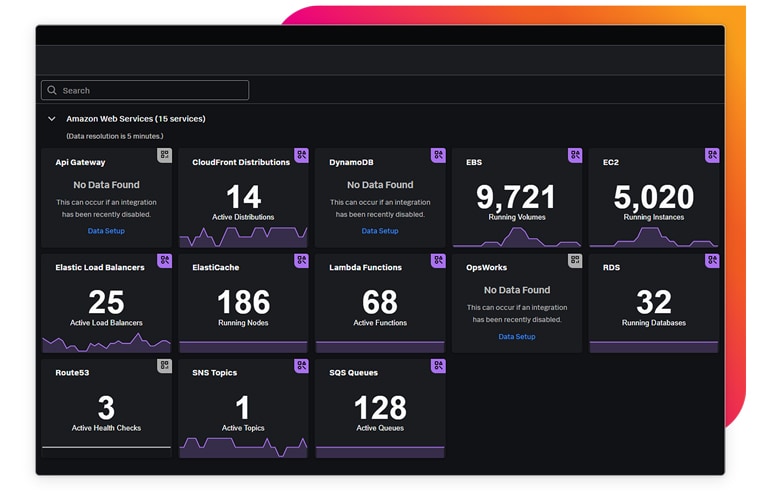Image resolution: width=760 pixels, height=500 pixels.
Task: Select the OpsWorks card title
Action: (x=486, y=267)
